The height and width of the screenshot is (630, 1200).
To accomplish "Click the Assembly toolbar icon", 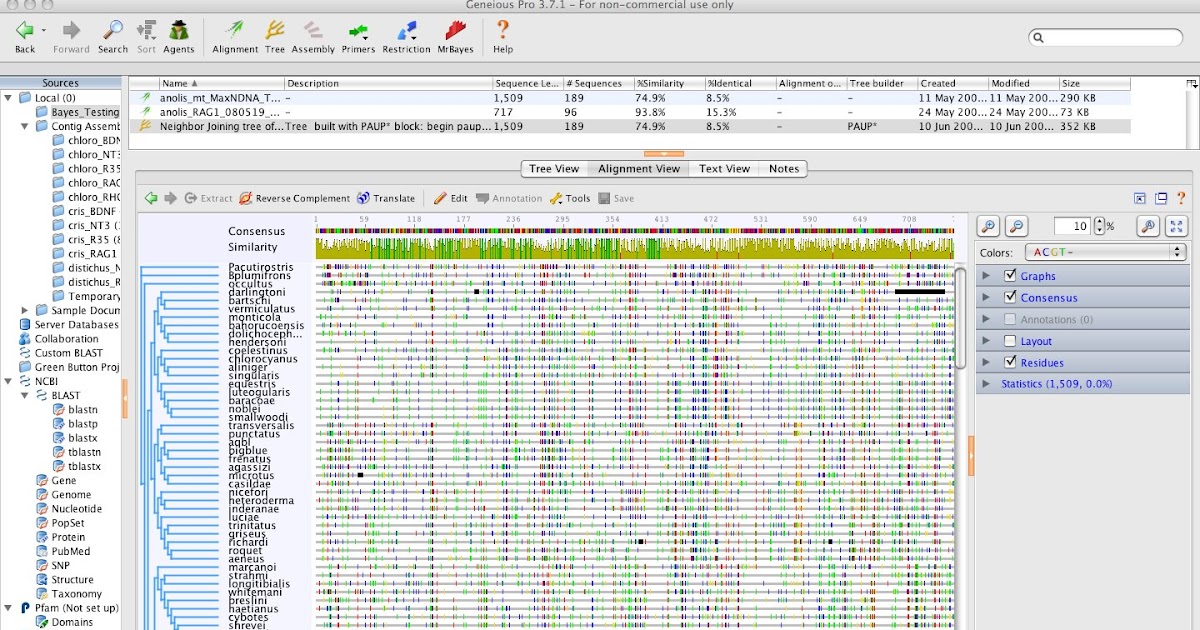I will 312,36.
